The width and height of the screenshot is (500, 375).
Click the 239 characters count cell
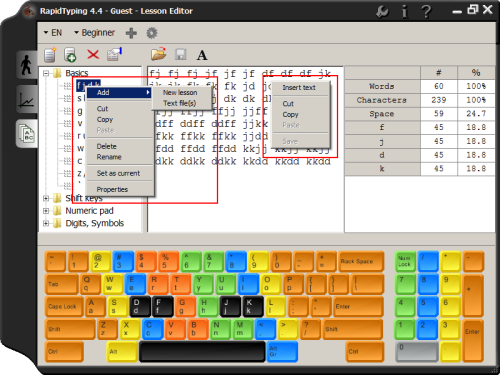439,100
